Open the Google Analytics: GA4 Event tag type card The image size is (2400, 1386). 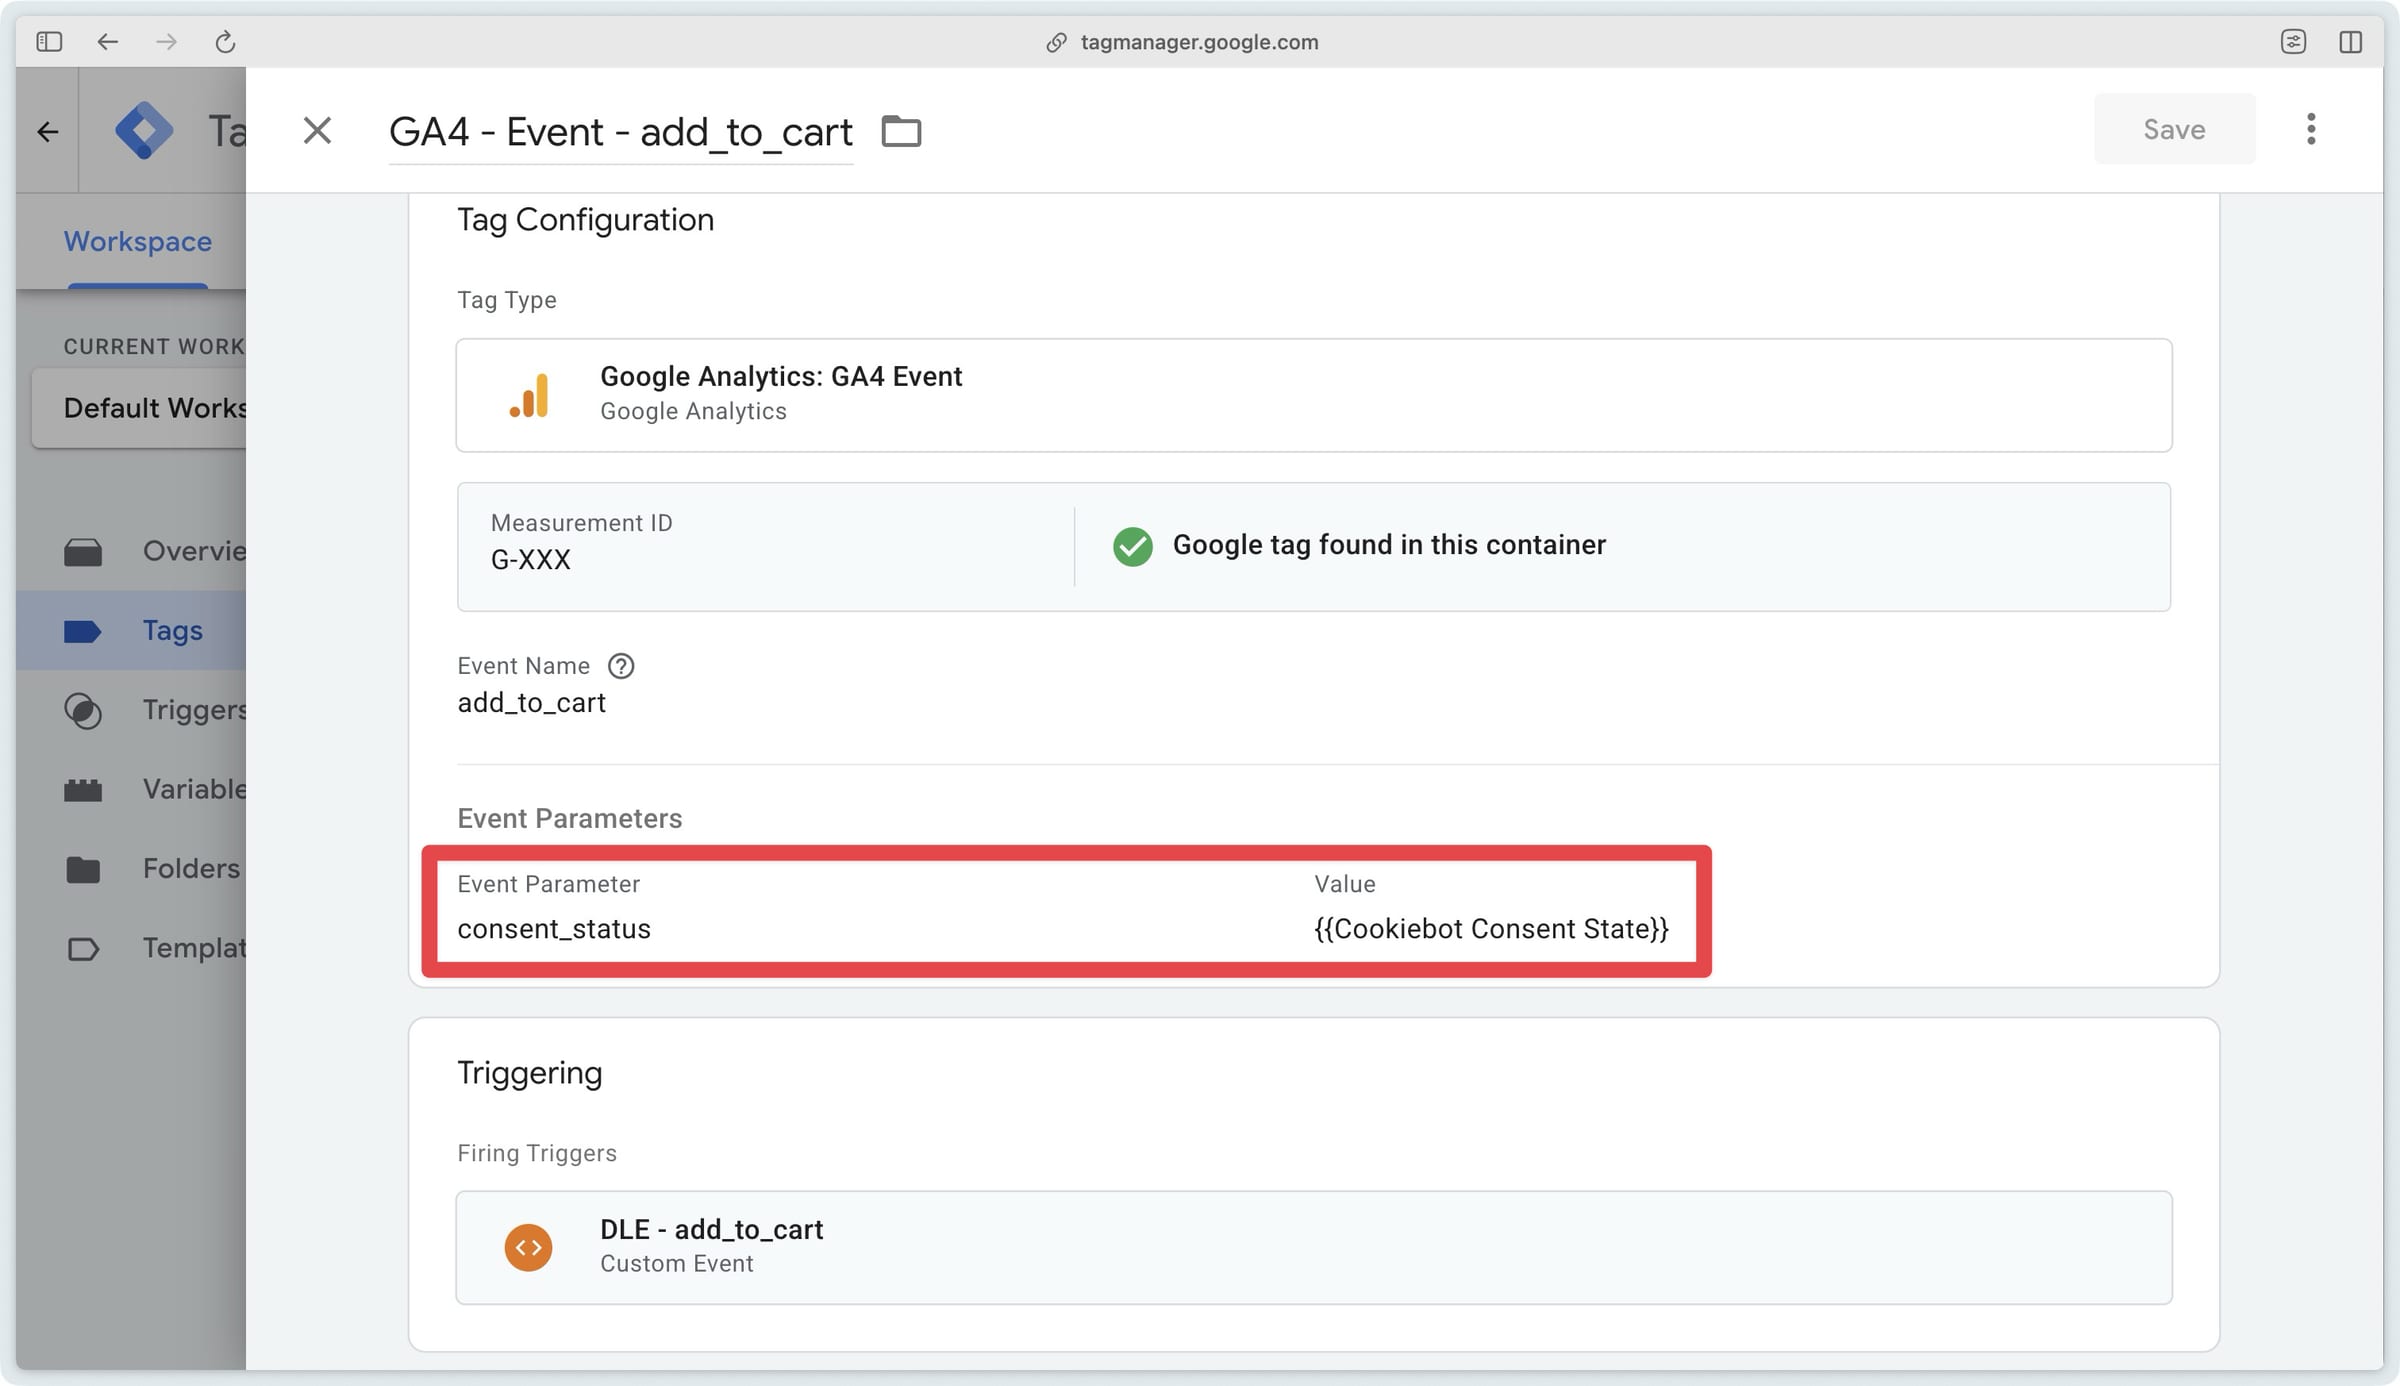click(1314, 395)
